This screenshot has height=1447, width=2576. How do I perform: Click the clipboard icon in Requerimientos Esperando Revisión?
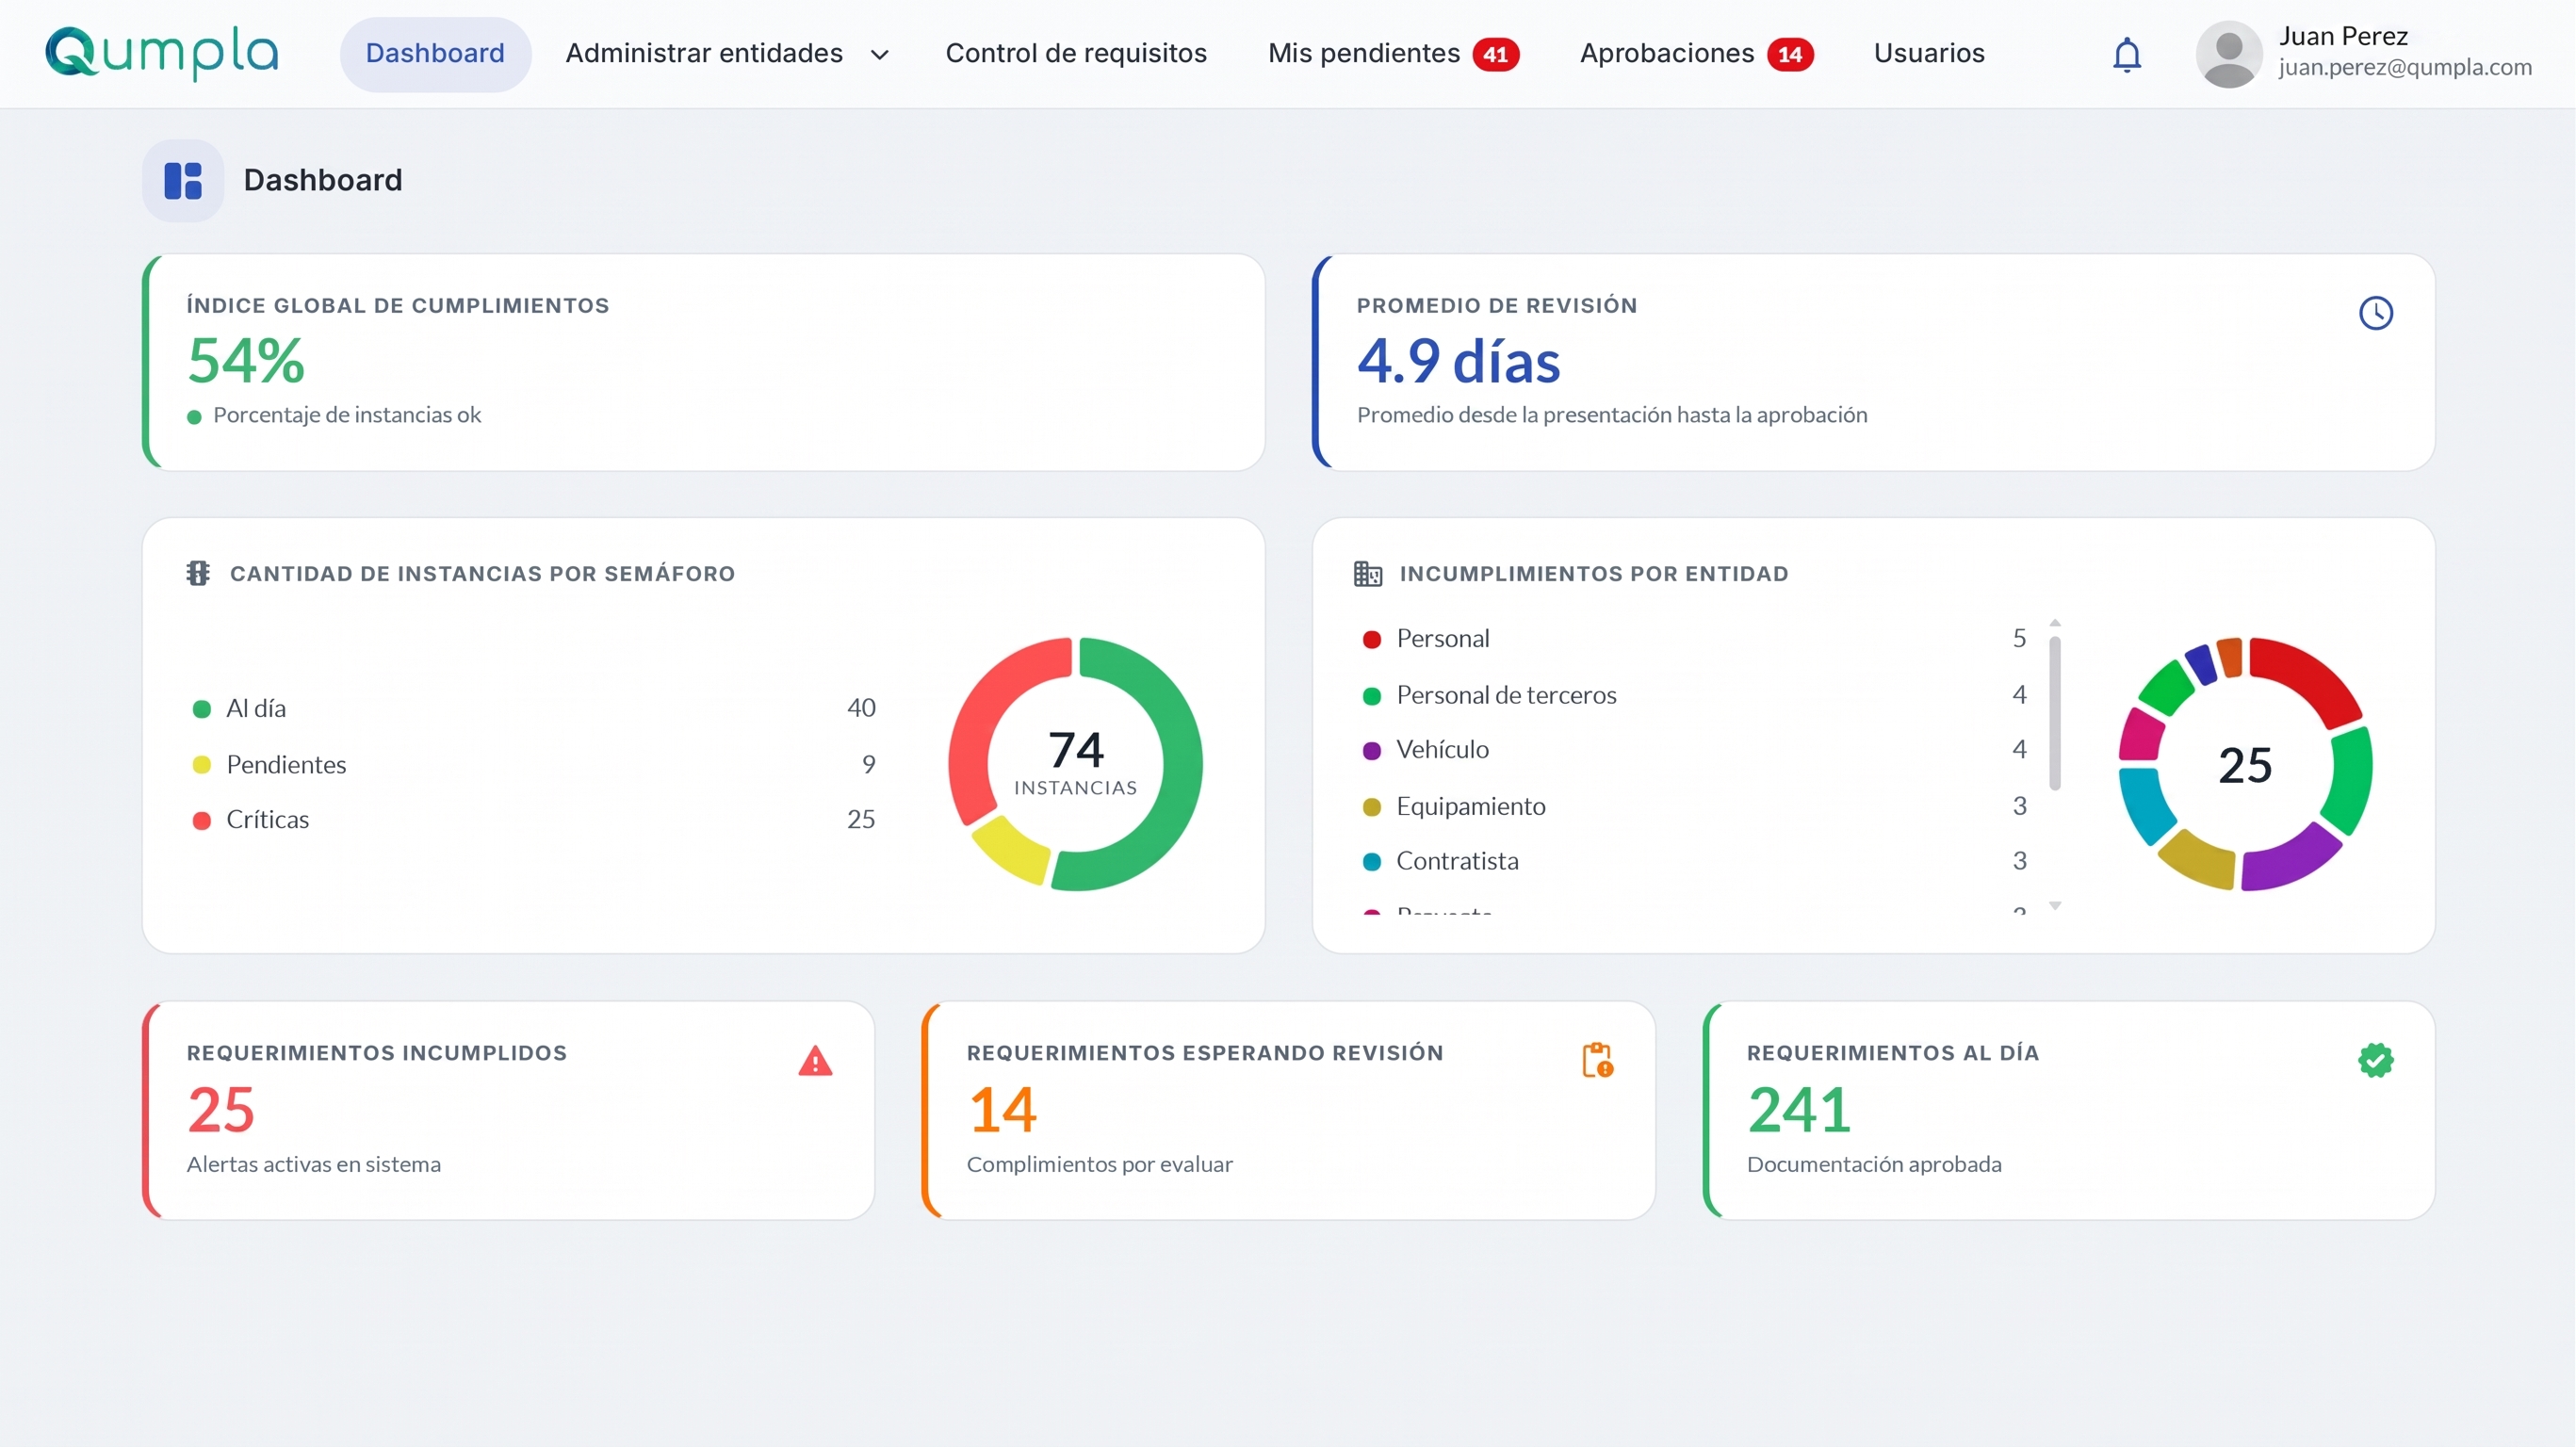(x=1597, y=1060)
